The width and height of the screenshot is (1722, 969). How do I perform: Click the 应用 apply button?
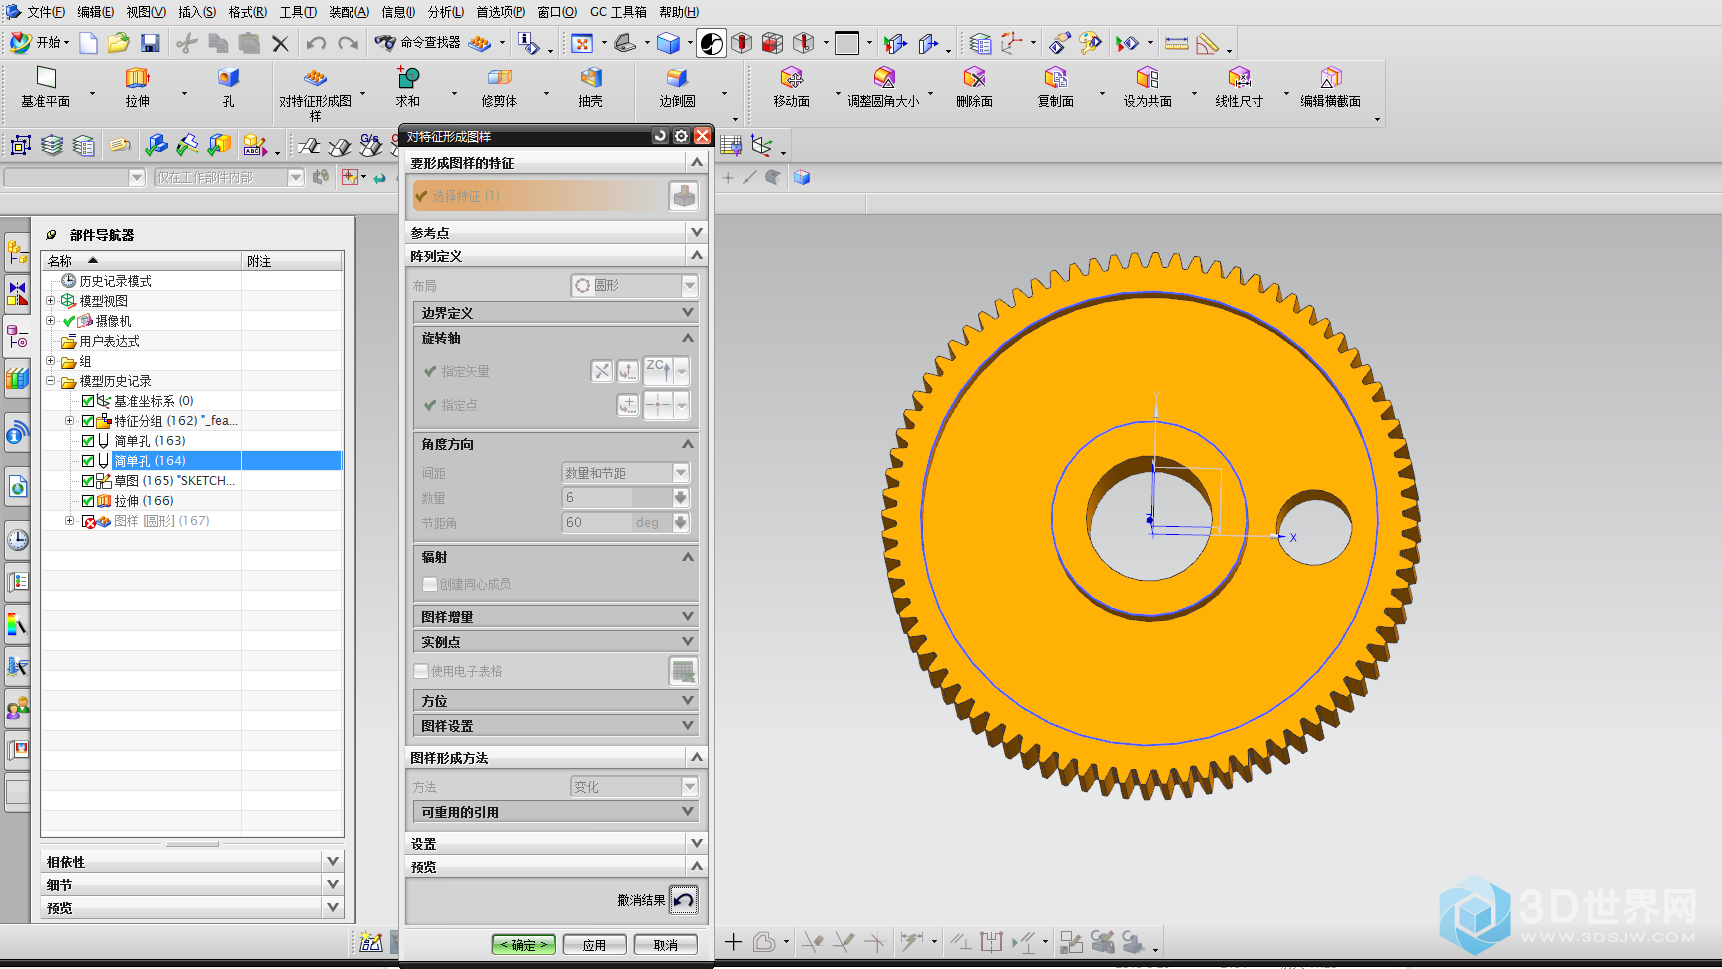click(x=595, y=945)
